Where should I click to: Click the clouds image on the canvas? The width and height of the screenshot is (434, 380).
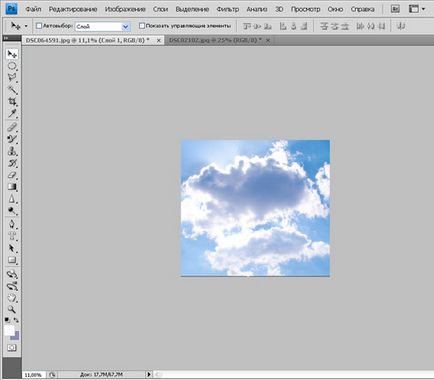pyautogui.click(x=255, y=208)
